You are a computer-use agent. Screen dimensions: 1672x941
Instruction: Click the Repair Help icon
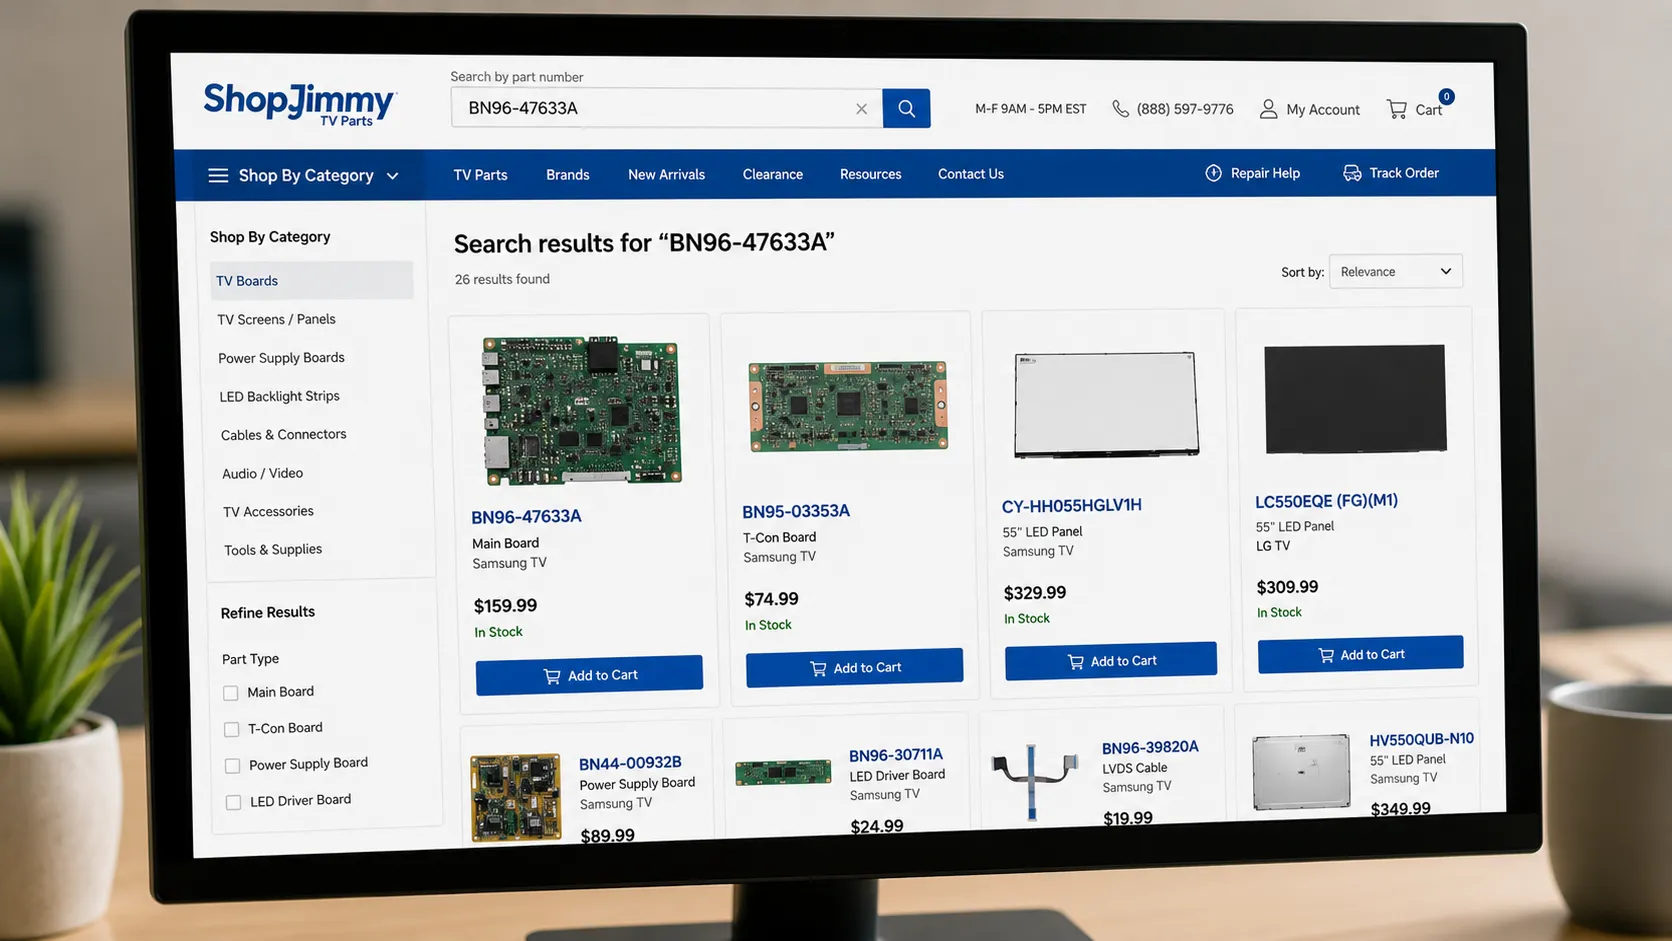tap(1213, 173)
